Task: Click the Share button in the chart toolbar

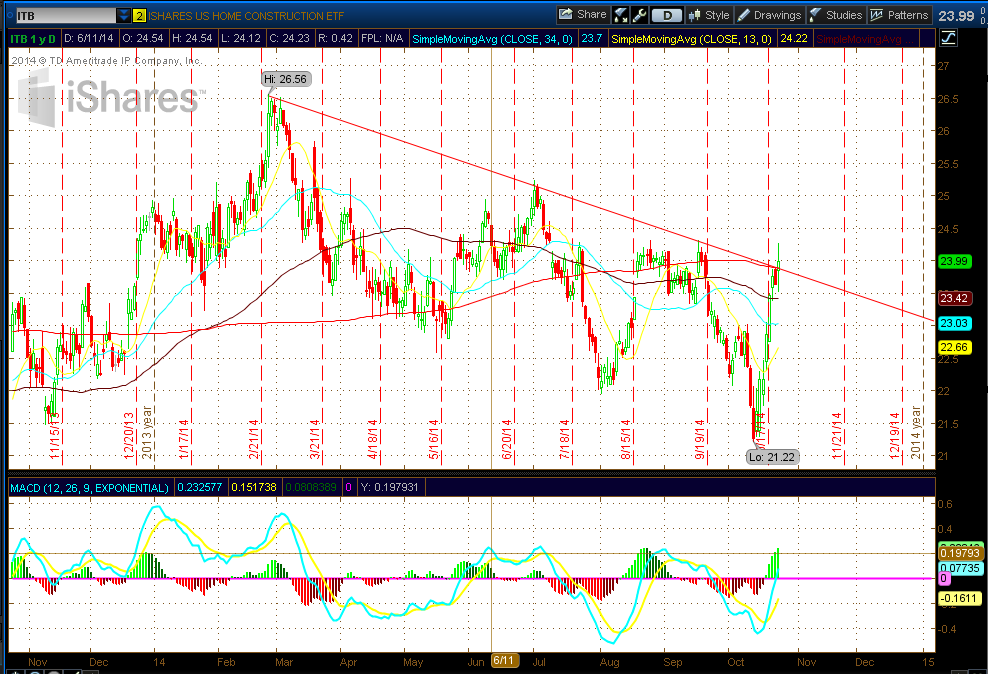Action: (583, 14)
